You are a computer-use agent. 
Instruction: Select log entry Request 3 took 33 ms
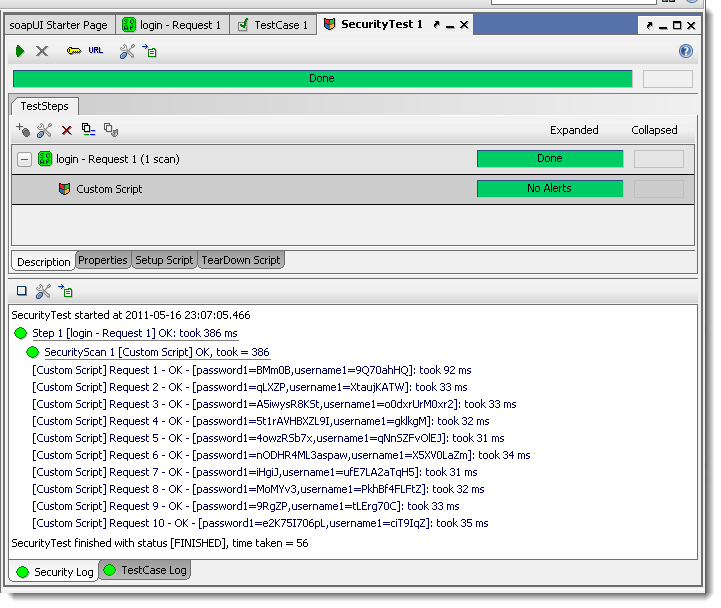[274, 404]
